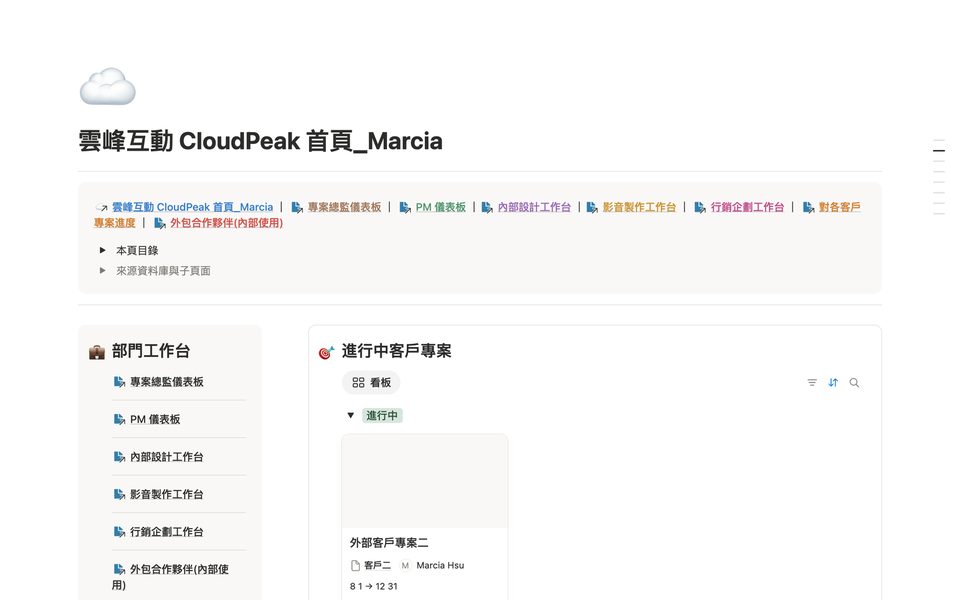Open the filter icon in 進行中客戶專案
The height and width of the screenshot is (600, 960).
click(x=812, y=383)
